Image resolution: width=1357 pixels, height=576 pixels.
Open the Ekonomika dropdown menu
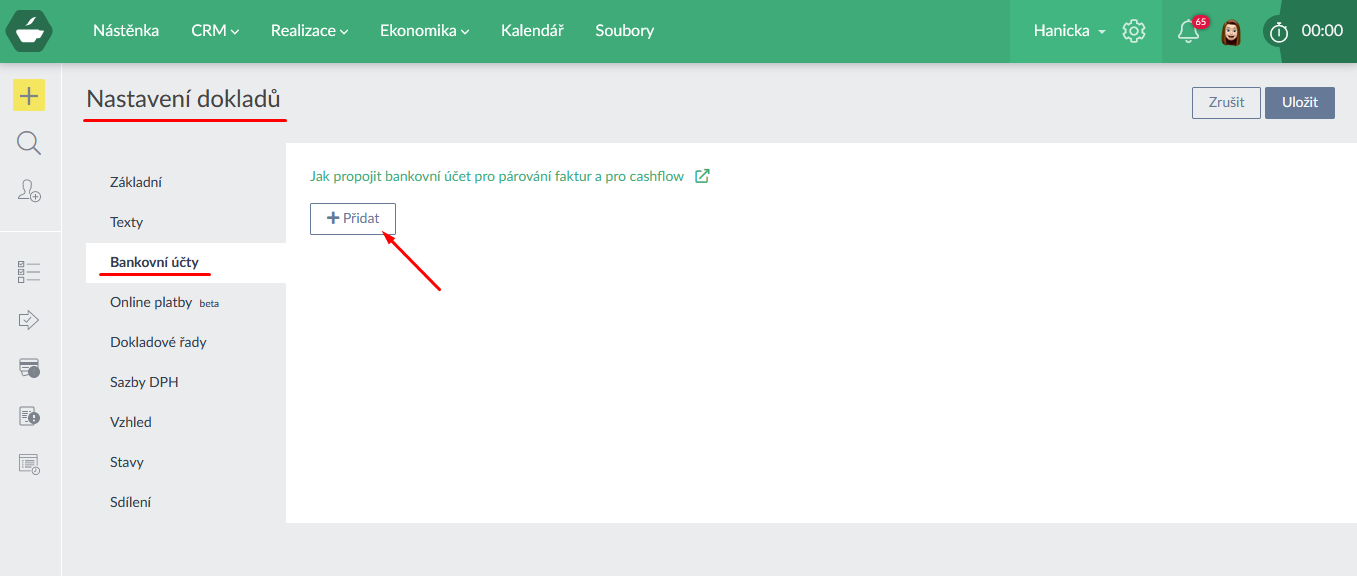point(424,31)
